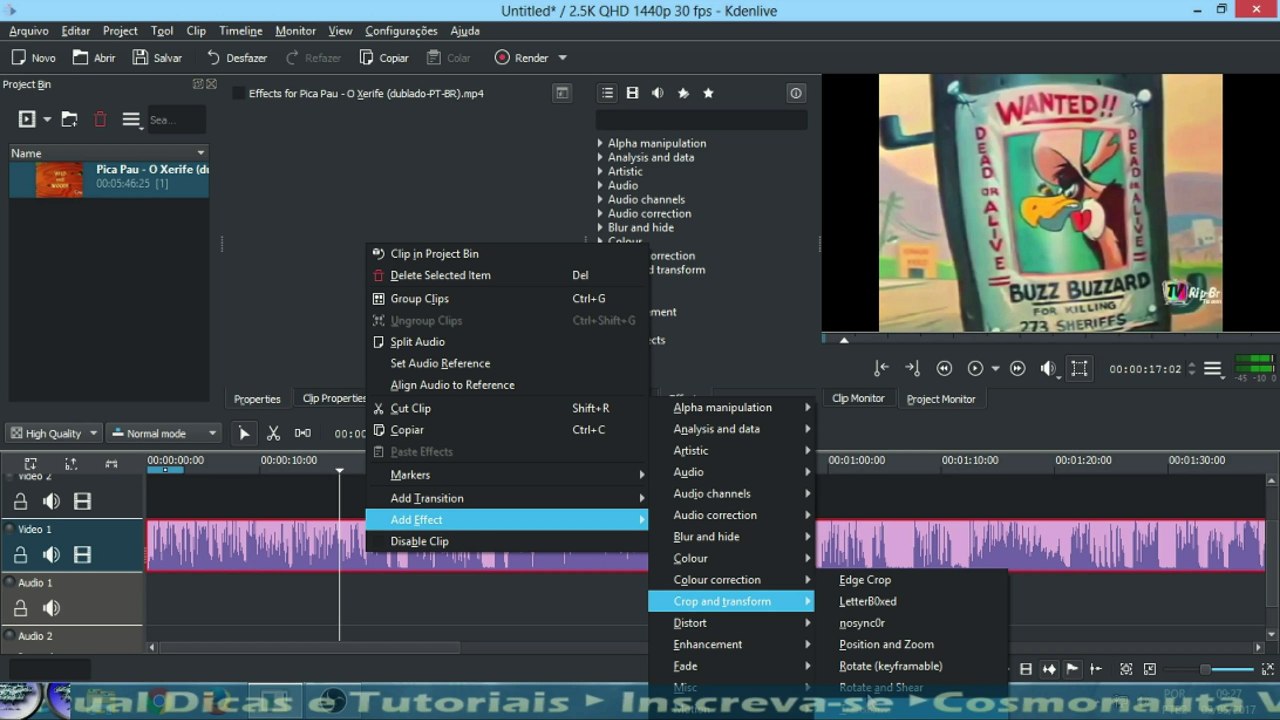The height and width of the screenshot is (720, 1280).
Task: Click the monitor timecode stepper arrows
Action: 1190,369
